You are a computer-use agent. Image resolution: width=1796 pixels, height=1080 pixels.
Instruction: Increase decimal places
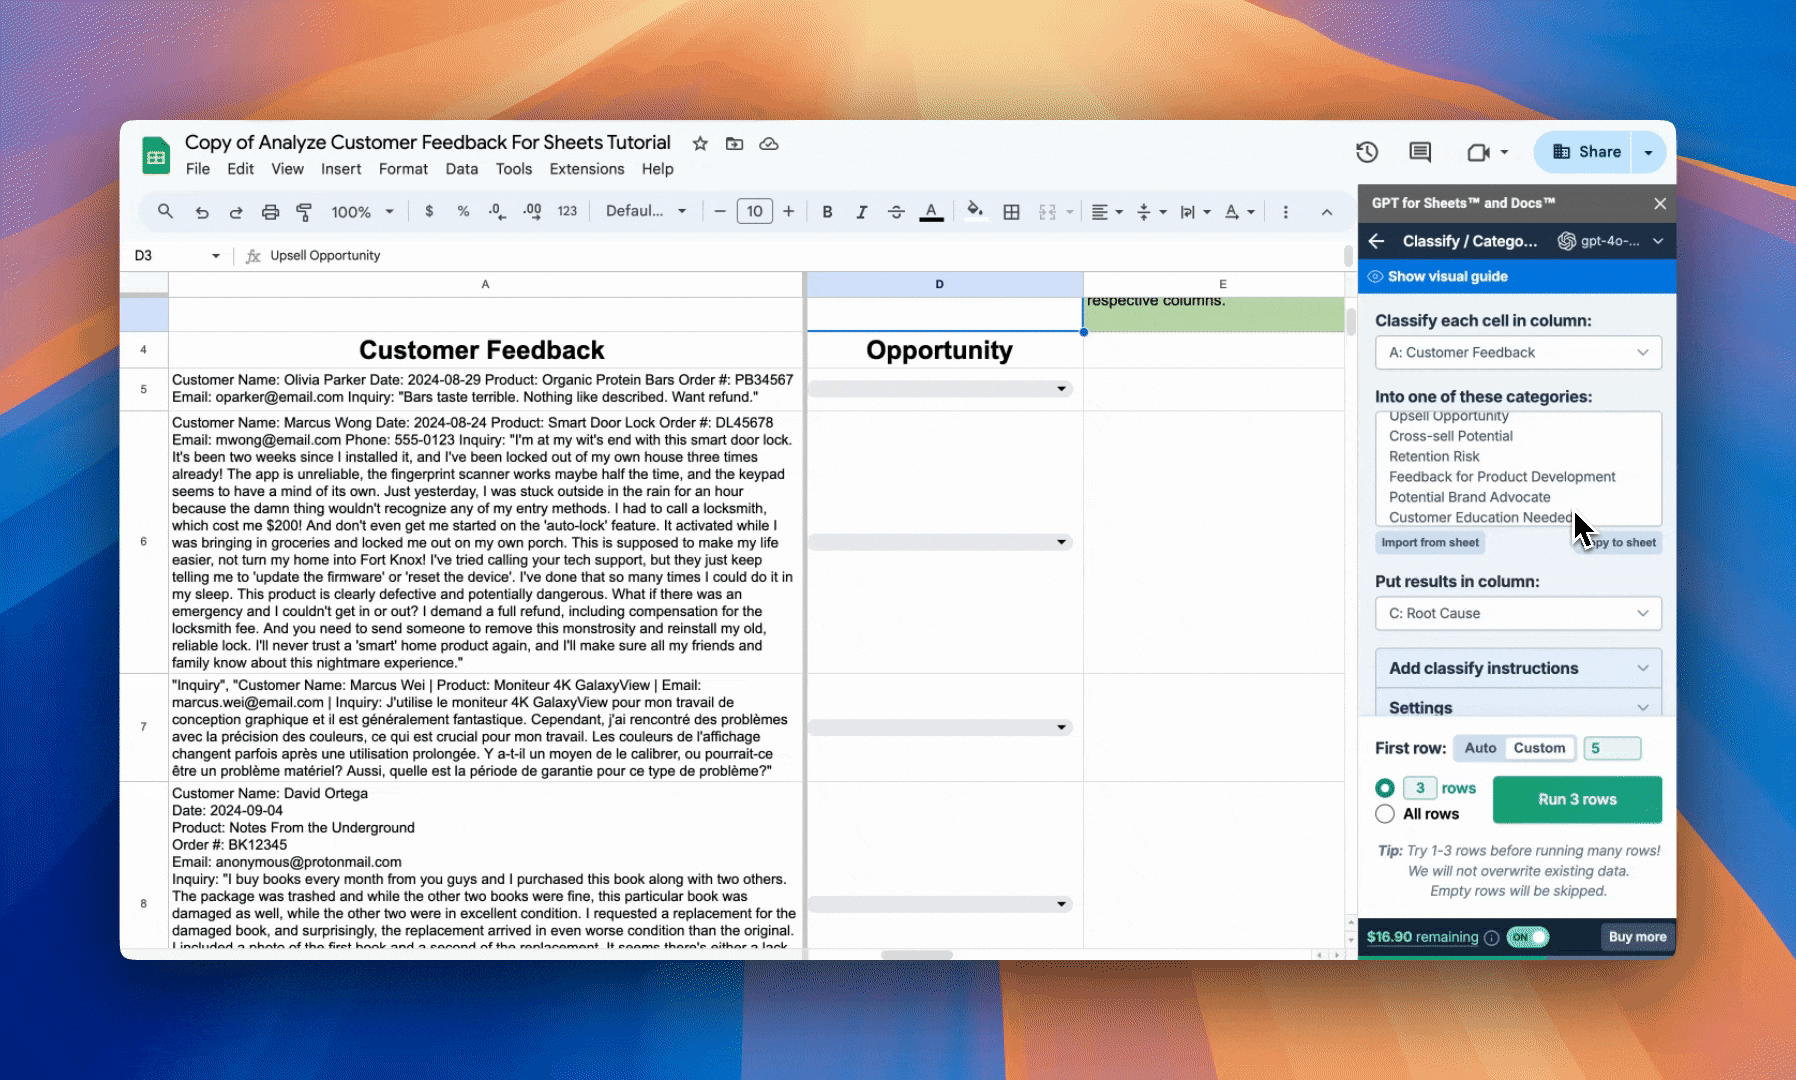click(532, 211)
